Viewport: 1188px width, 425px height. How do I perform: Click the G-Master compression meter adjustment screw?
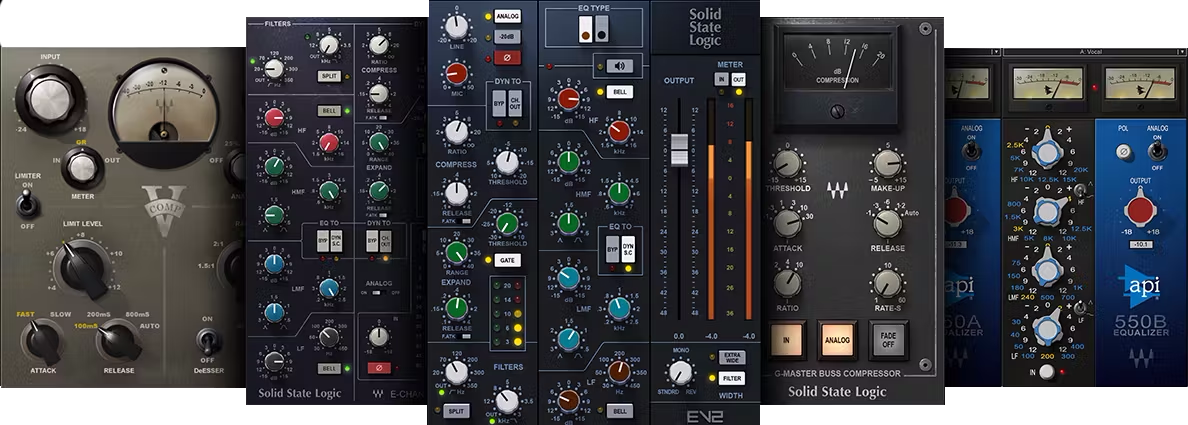(x=837, y=111)
